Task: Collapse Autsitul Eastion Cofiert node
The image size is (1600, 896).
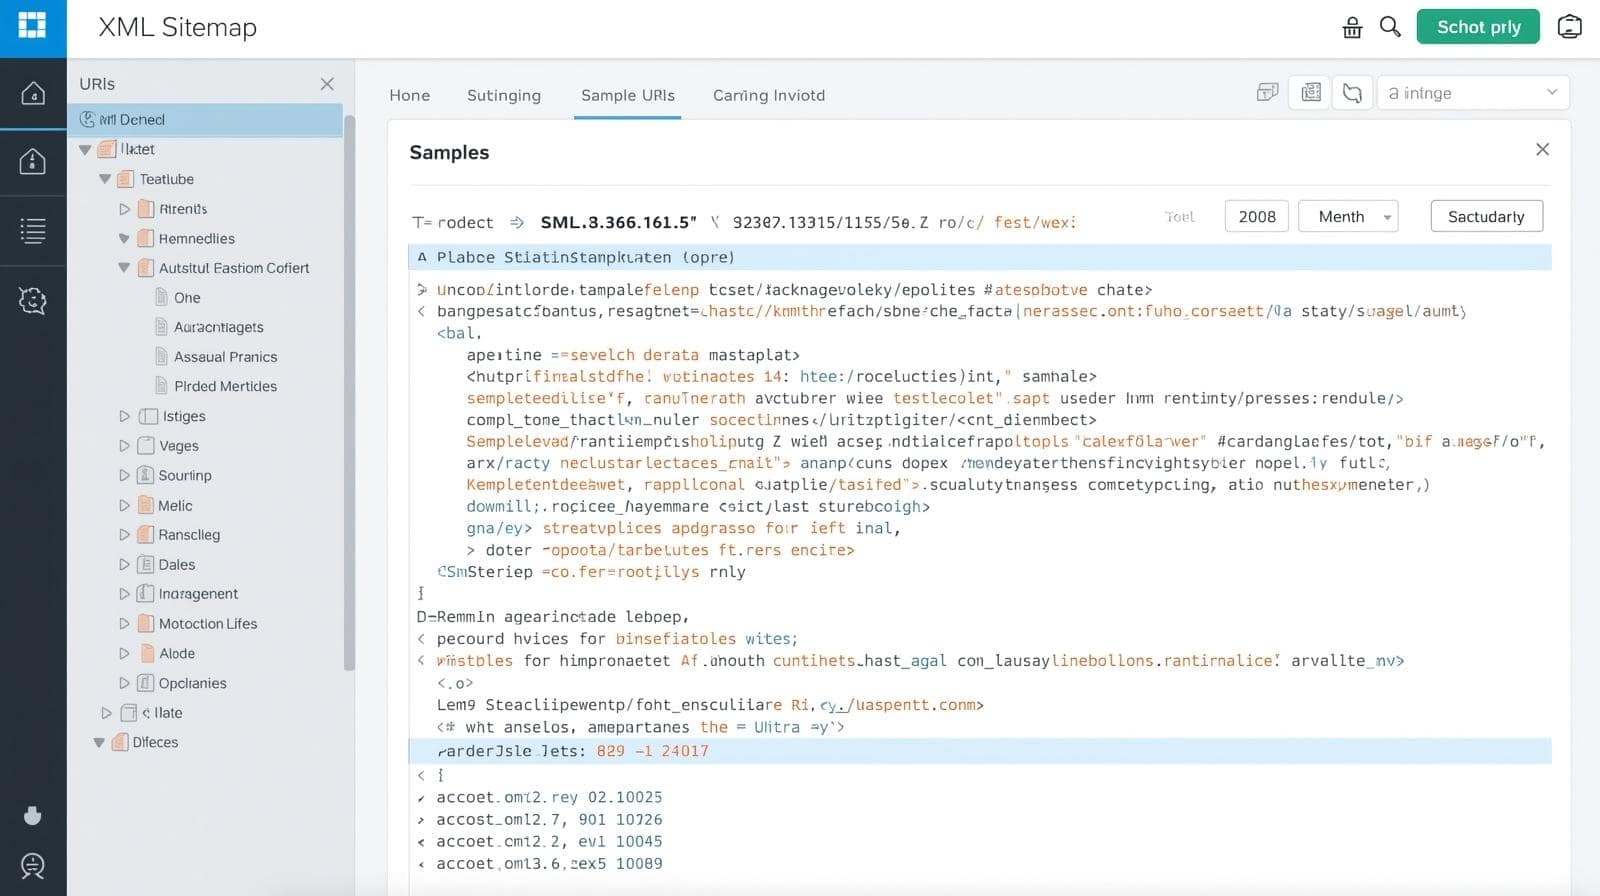Action: (124, 268)
